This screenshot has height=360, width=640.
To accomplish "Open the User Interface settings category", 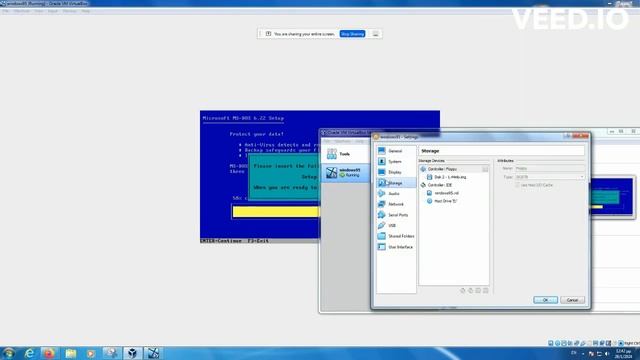I will 395,247.
